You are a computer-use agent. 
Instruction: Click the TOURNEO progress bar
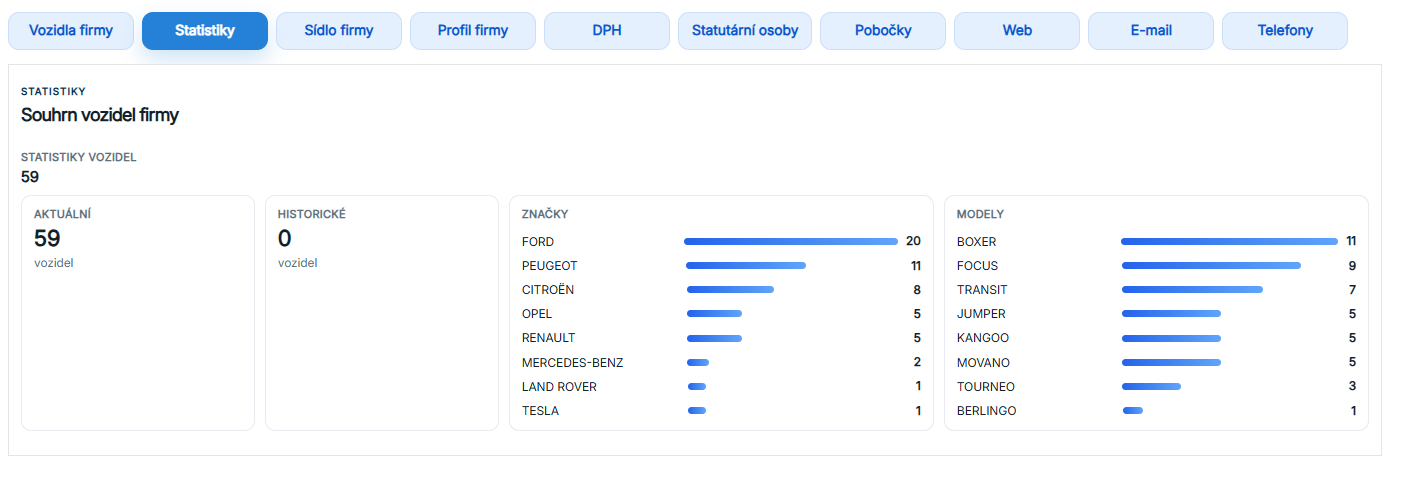(1151, 386)
